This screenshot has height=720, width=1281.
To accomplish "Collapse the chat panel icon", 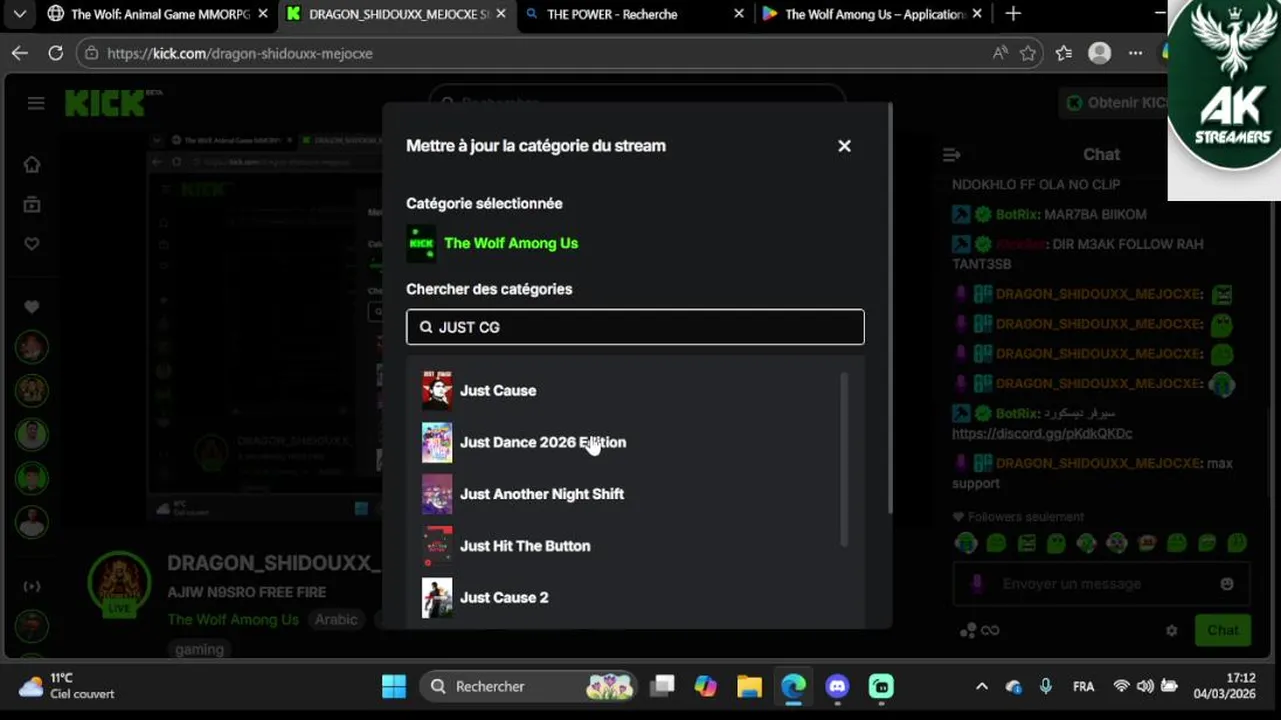I will (x=952, y=155).
